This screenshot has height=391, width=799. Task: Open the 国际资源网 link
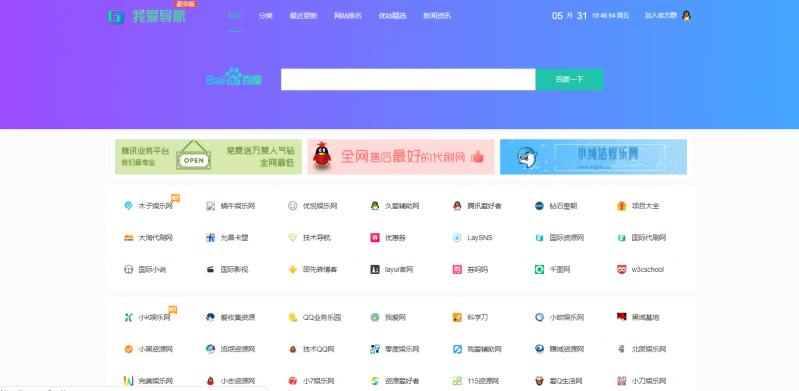coord(567,238)
